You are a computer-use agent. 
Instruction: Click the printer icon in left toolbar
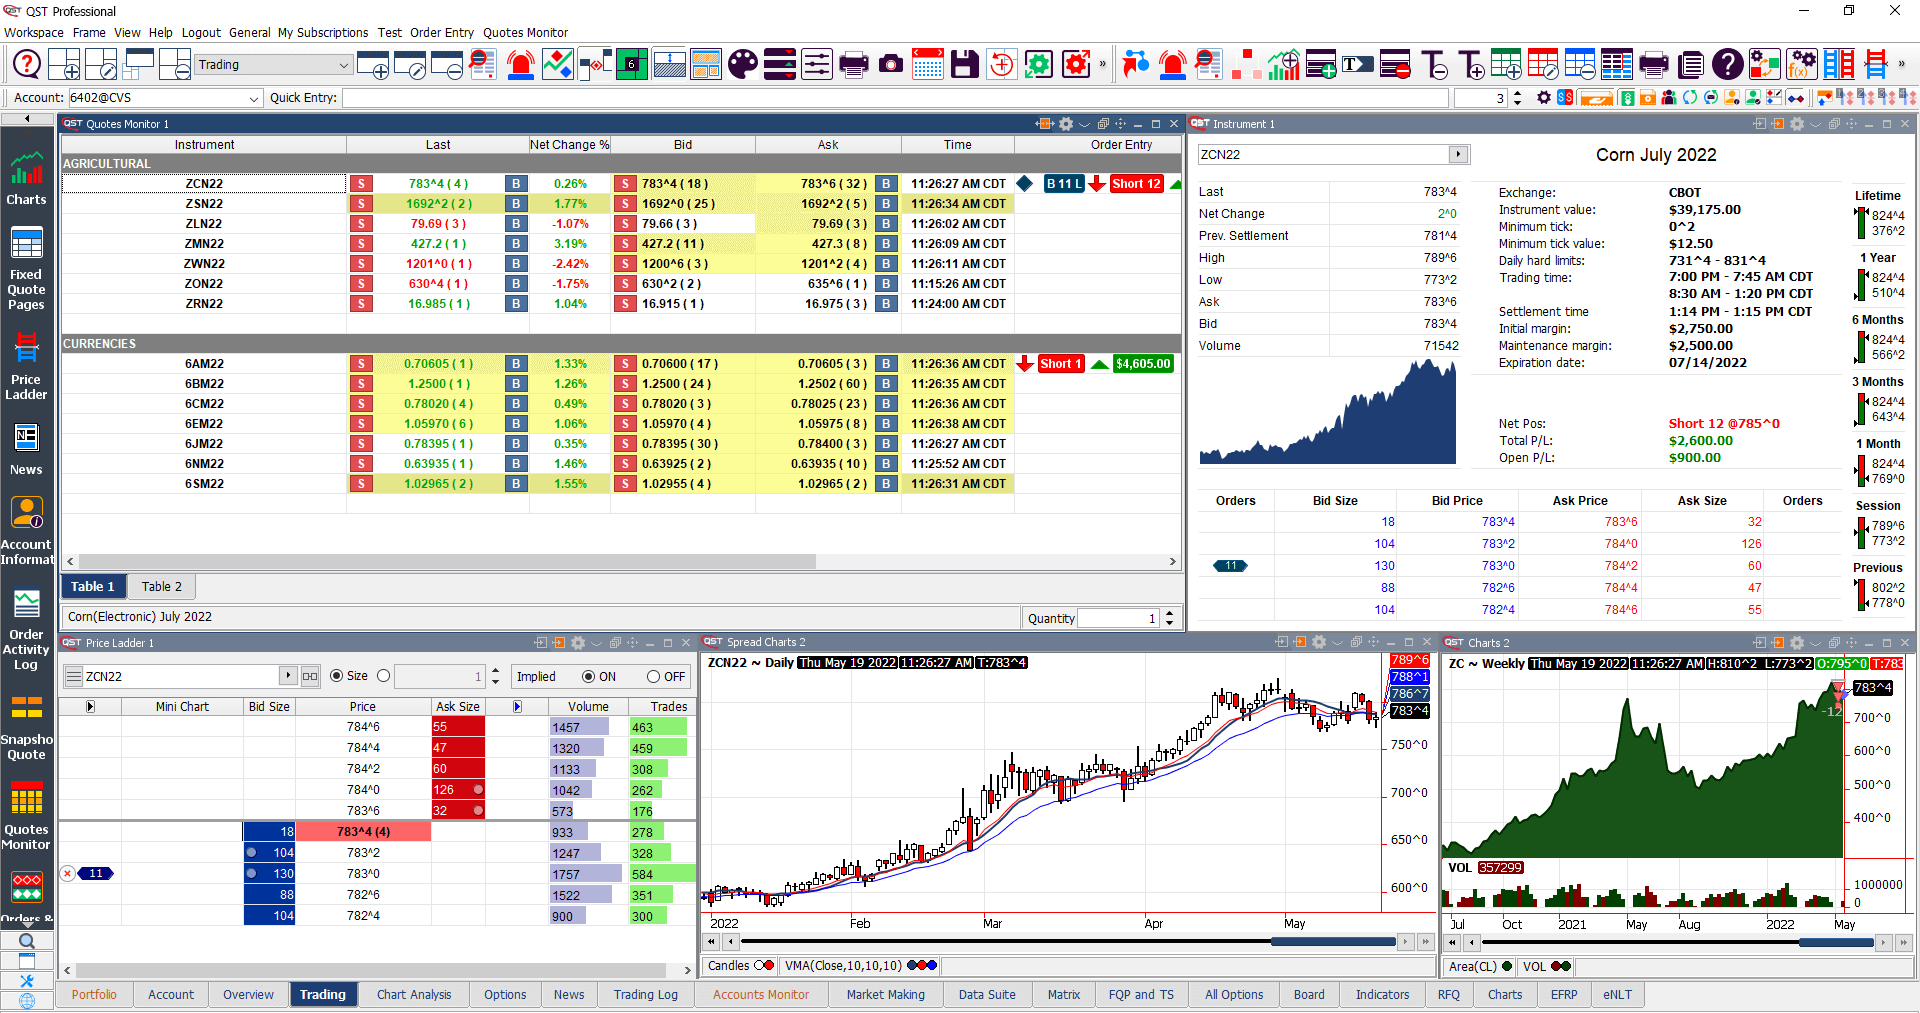(853, 65)
